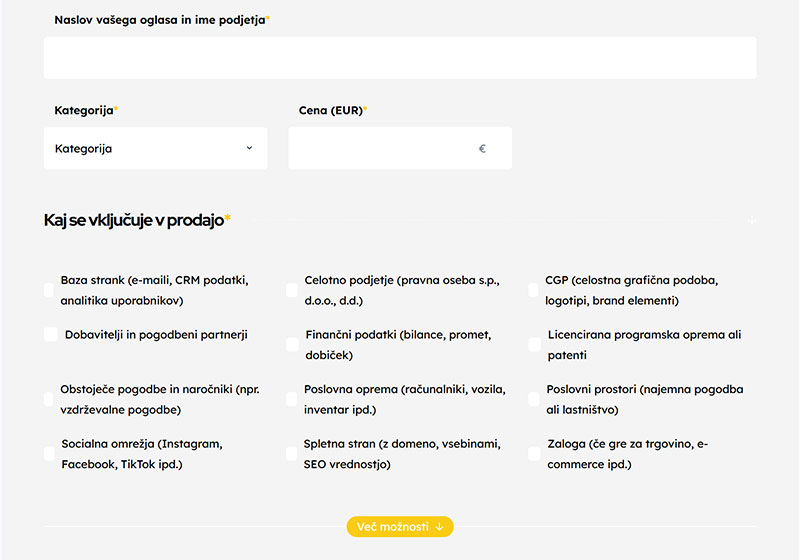Check the 'Baza strank' checkbox

click(x=49, y=290)
